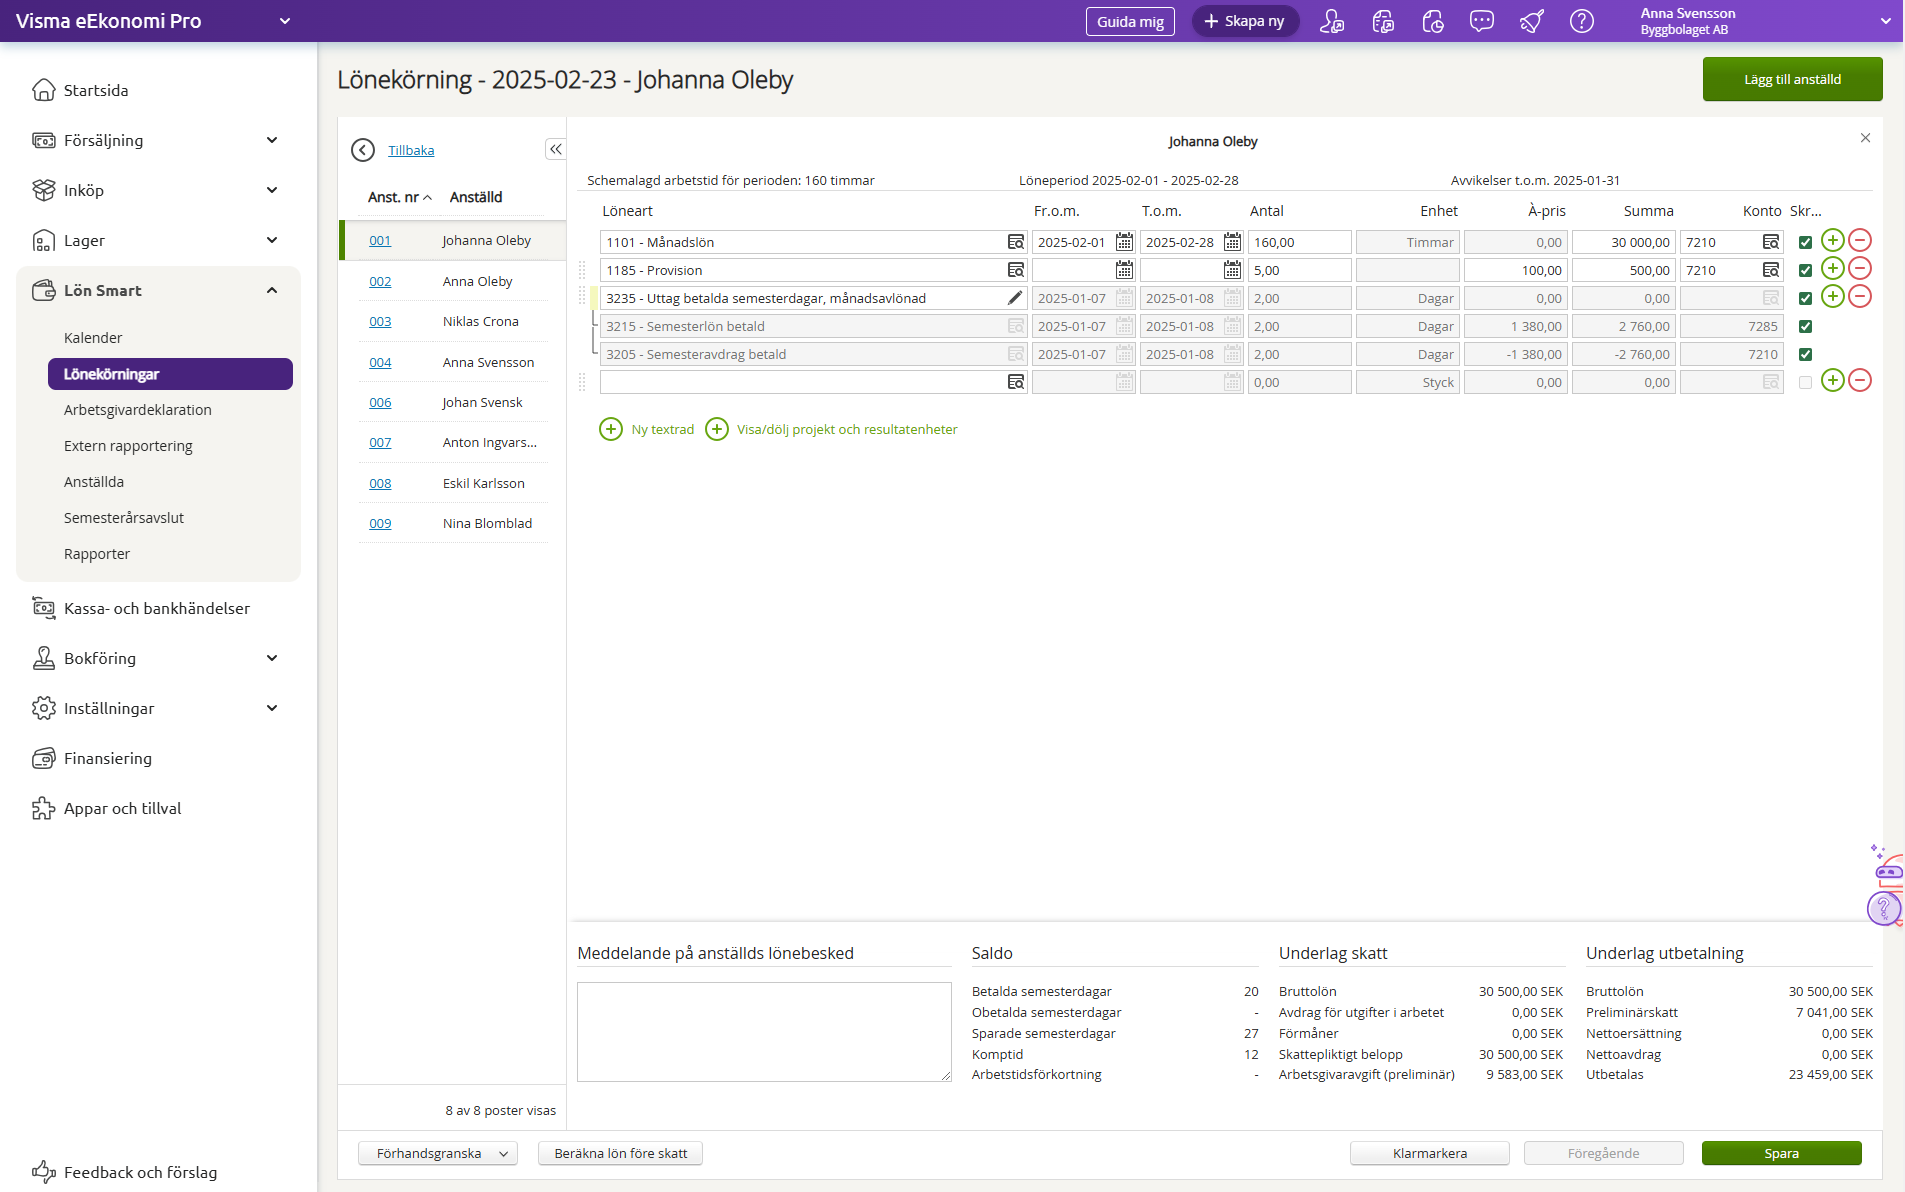Open user account dropdown for Anna Svensson
The height and width of the screenshot is (1192, 1905).
[x=1886, y=21]
